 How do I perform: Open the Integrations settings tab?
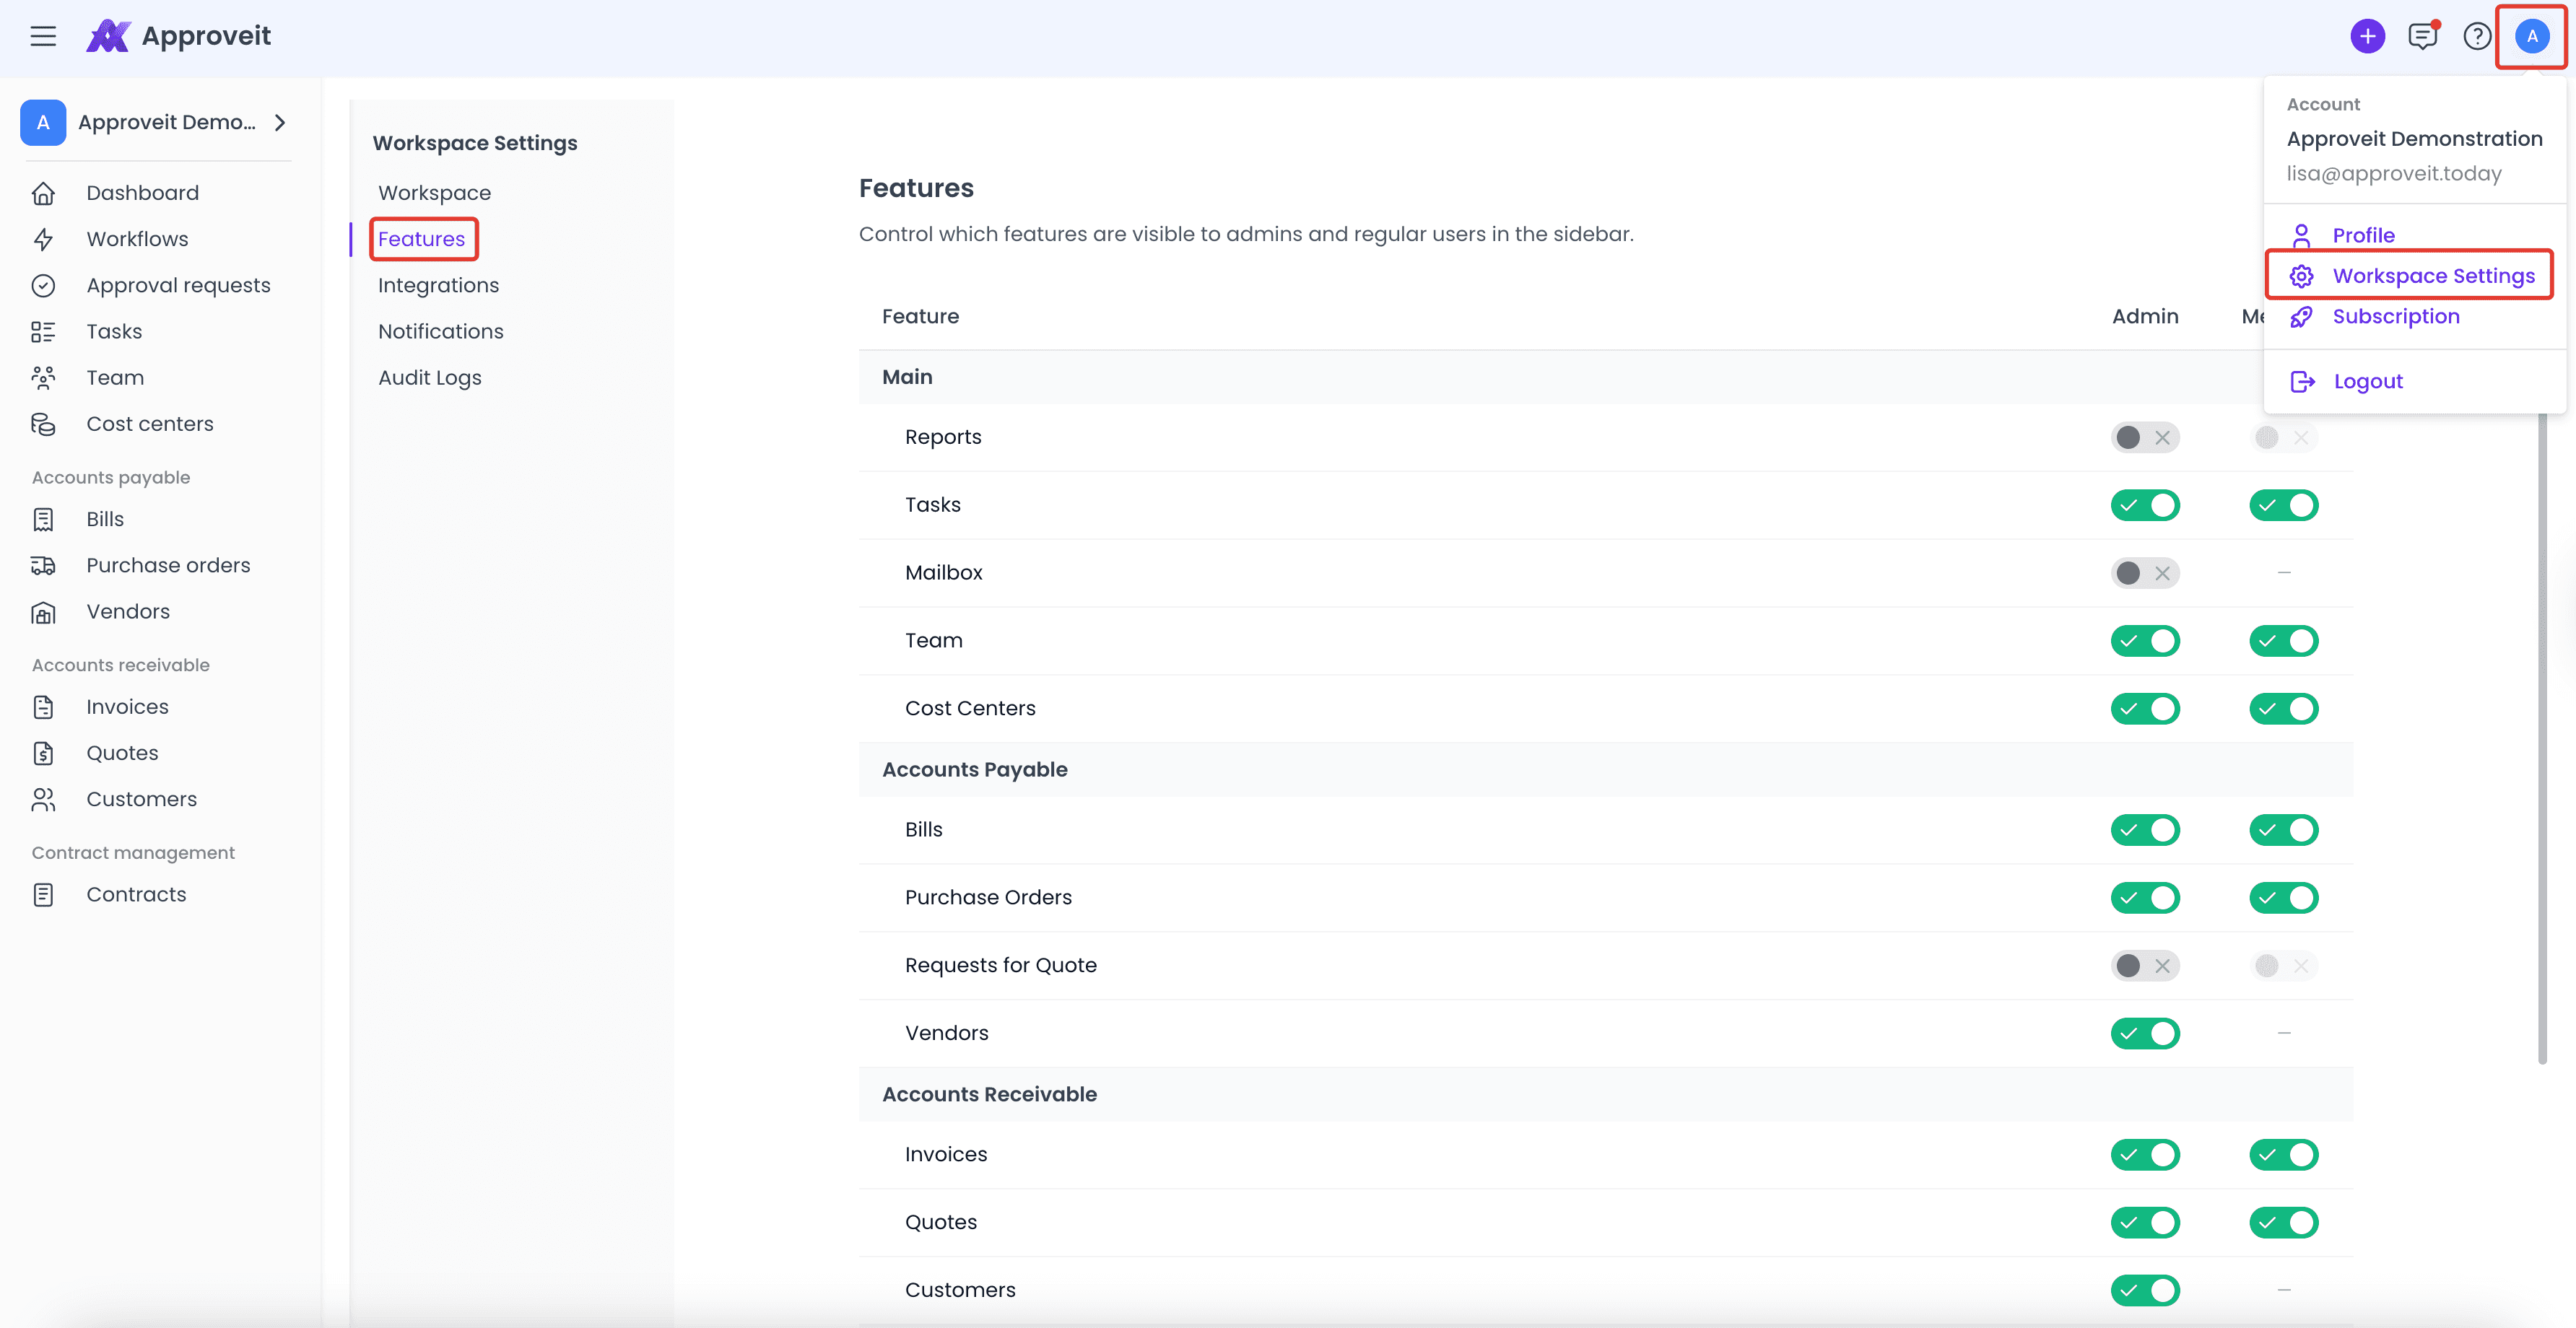(438, 285)
